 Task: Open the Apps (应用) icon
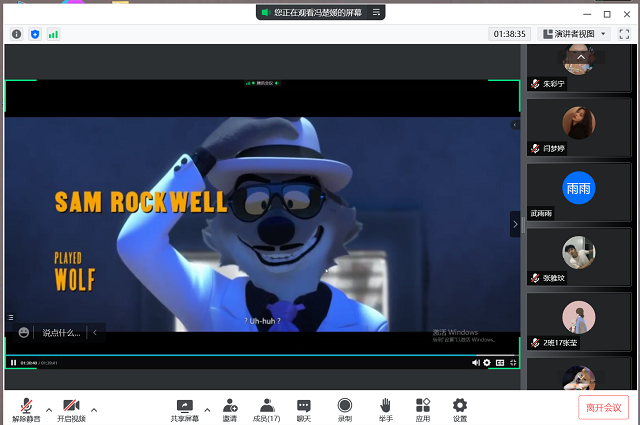(423, 407)
